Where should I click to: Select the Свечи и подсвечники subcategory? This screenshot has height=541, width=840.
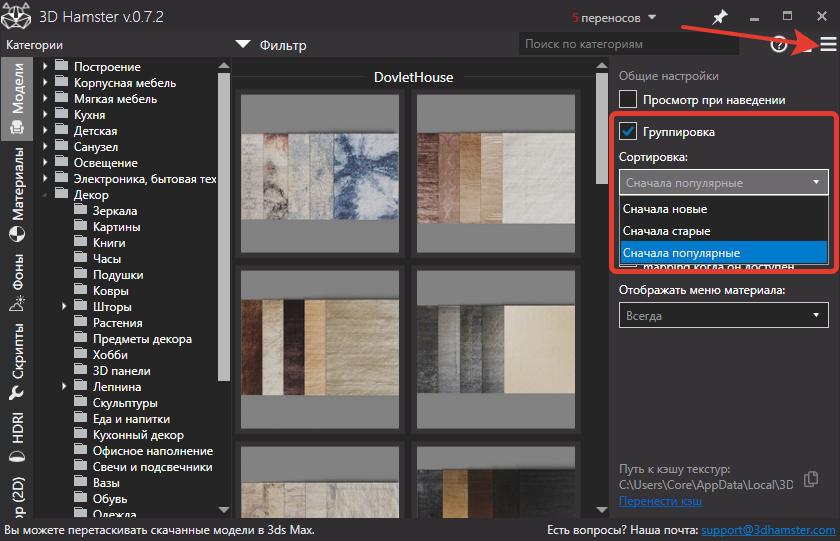[152, 467]
